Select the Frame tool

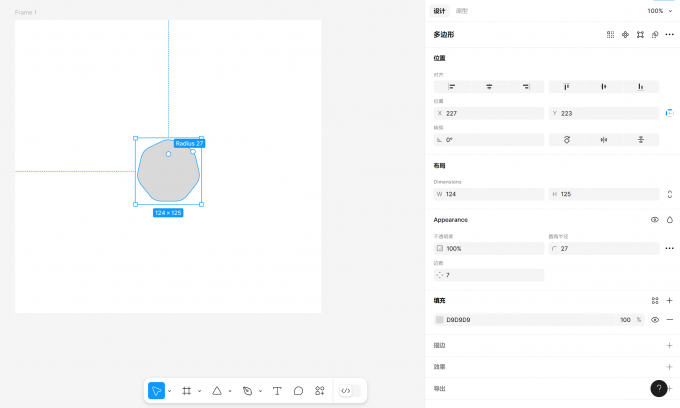click(x=186, y=391)
